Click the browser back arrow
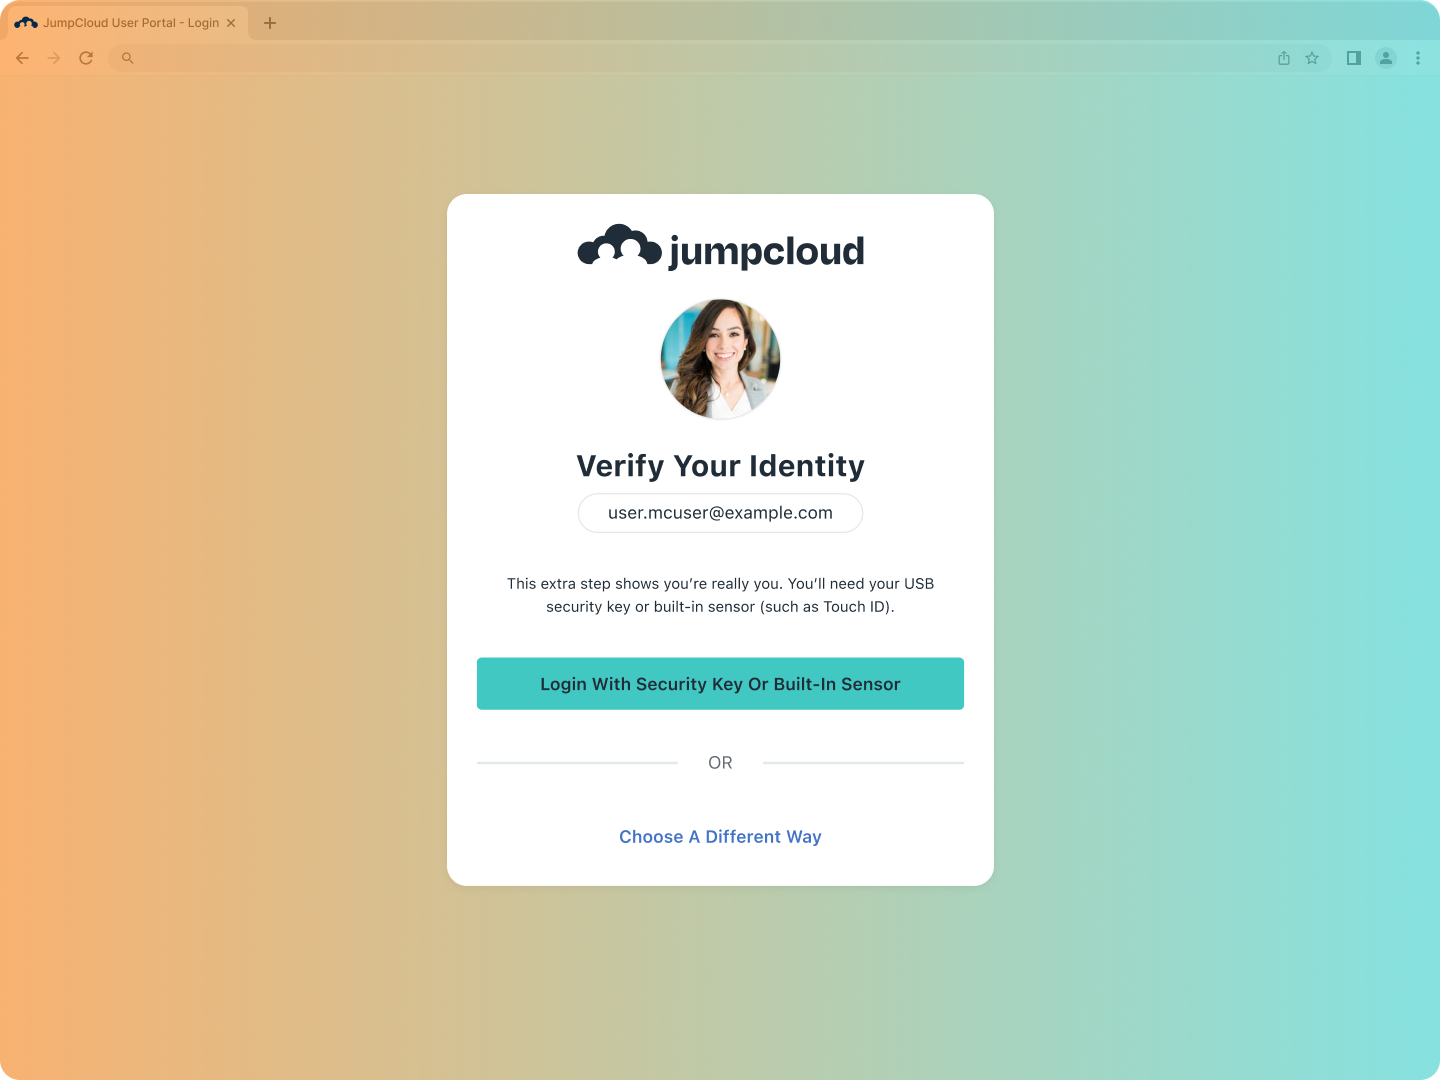 pyautogui.click(x=22, y=58)
